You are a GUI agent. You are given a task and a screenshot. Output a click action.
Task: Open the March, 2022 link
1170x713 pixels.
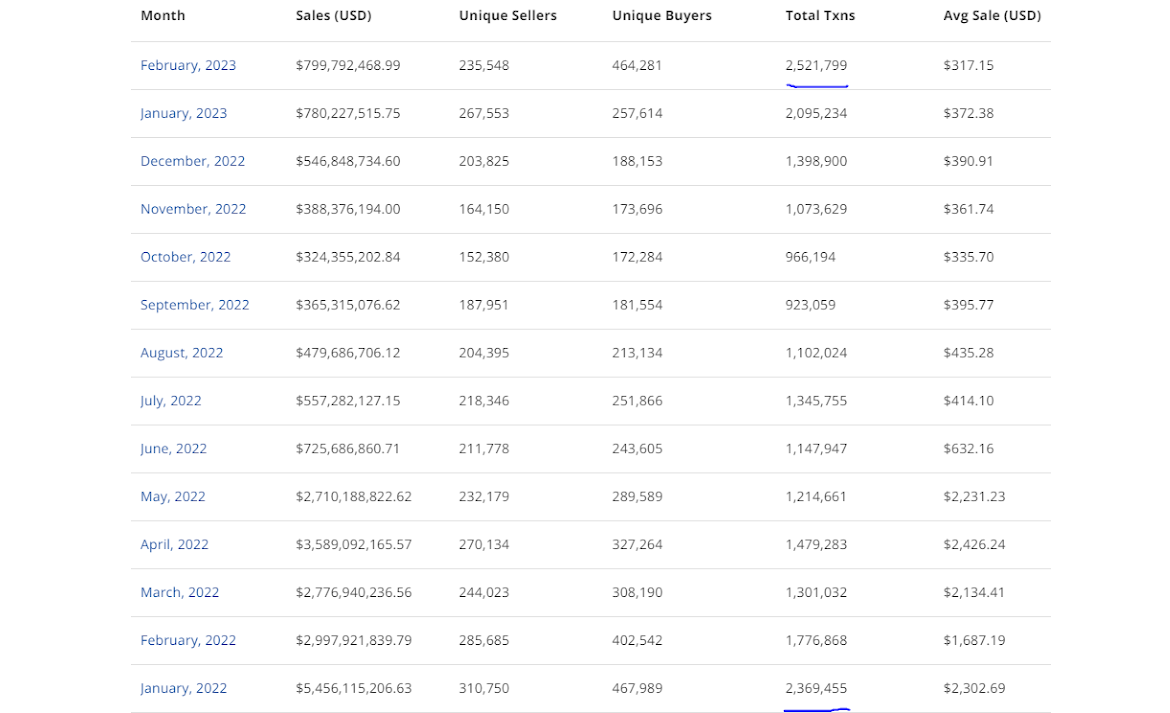click(x=179, y=592)
